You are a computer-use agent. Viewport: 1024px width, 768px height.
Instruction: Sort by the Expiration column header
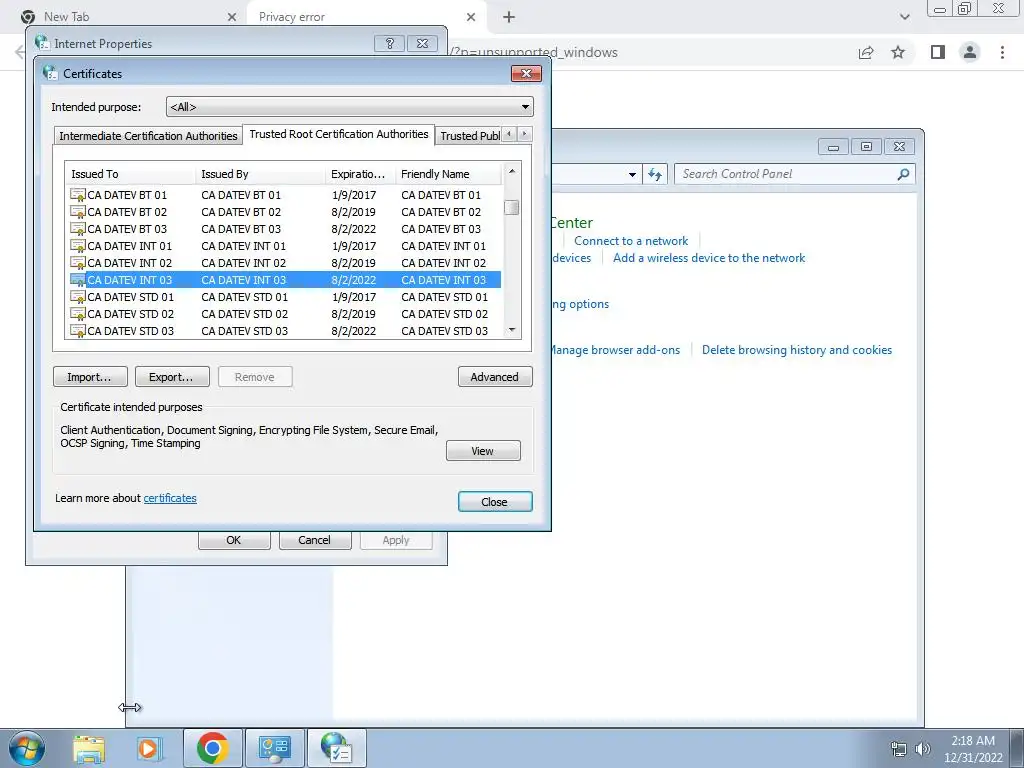360,174
